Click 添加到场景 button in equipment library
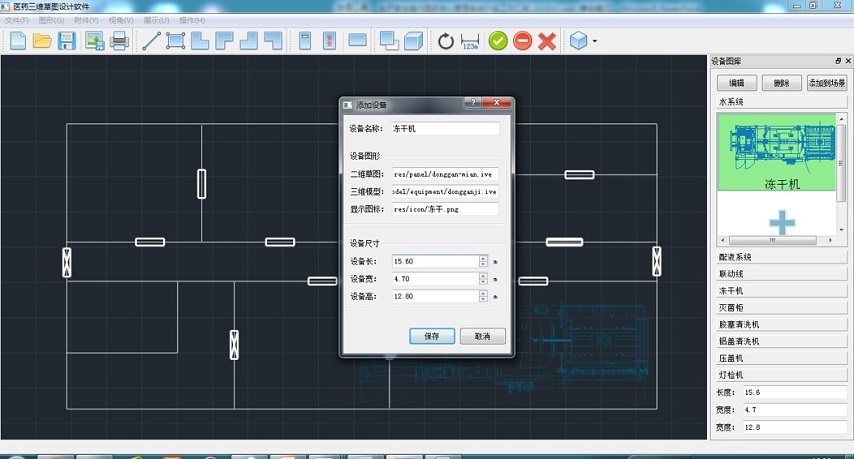 [x=826, y=83]
